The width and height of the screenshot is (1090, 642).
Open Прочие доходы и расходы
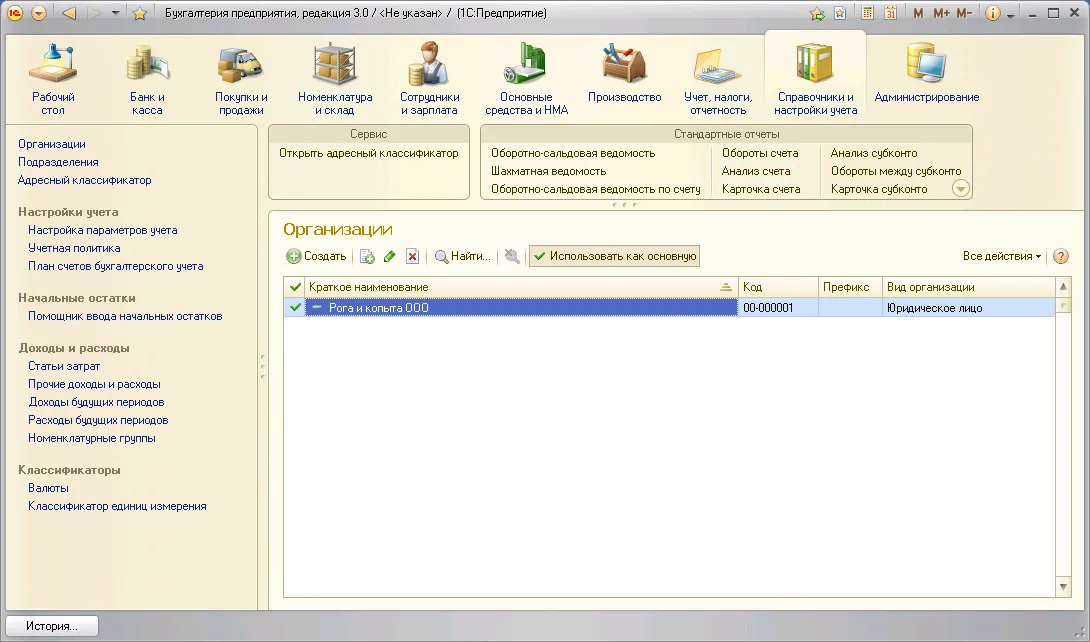click(95, 384)
